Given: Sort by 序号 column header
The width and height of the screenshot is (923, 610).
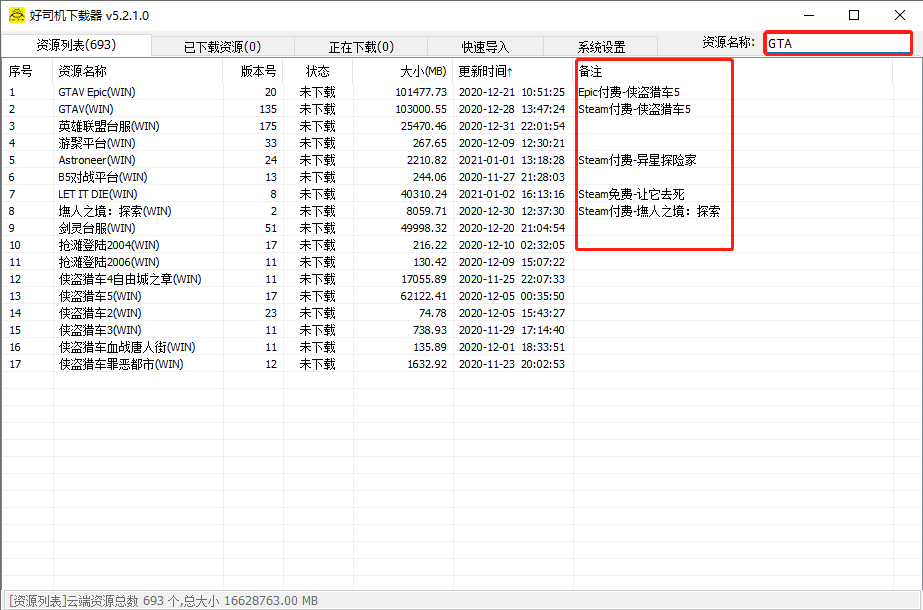Looking at the screenshot, I should 27,71.
